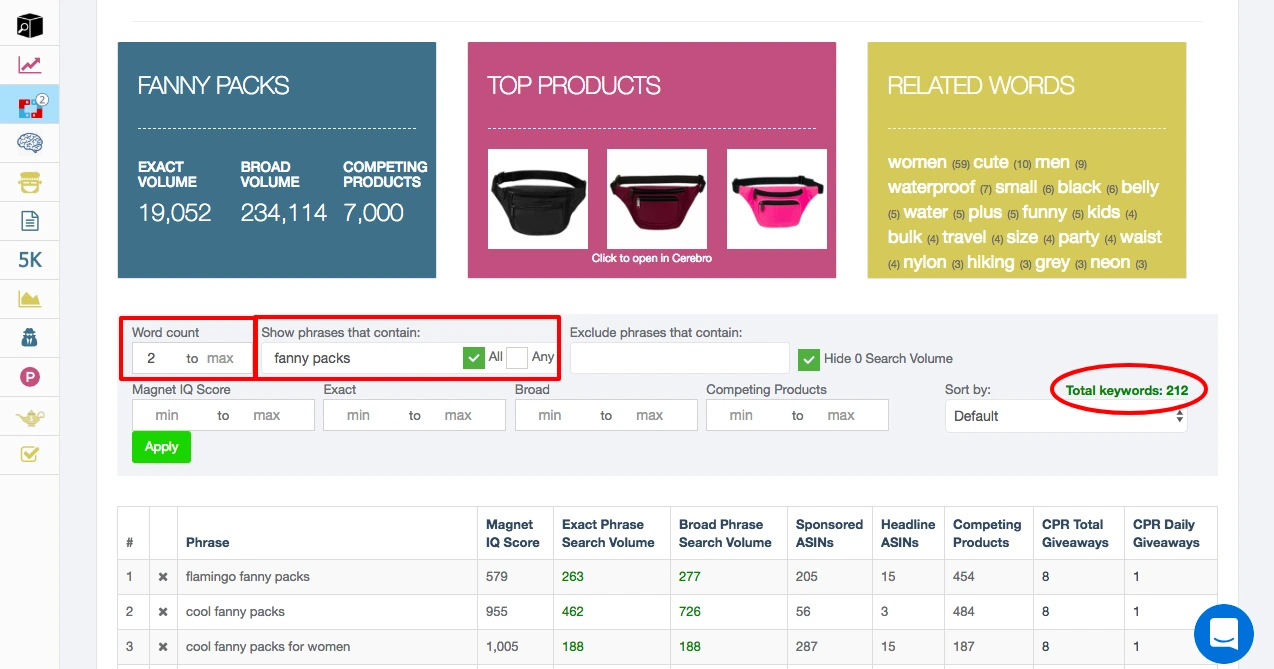Open the yellow area chart sidebar icon
Image resolution: width=1274 pixels, height=669 pixels.
click(x=30, y=299)
